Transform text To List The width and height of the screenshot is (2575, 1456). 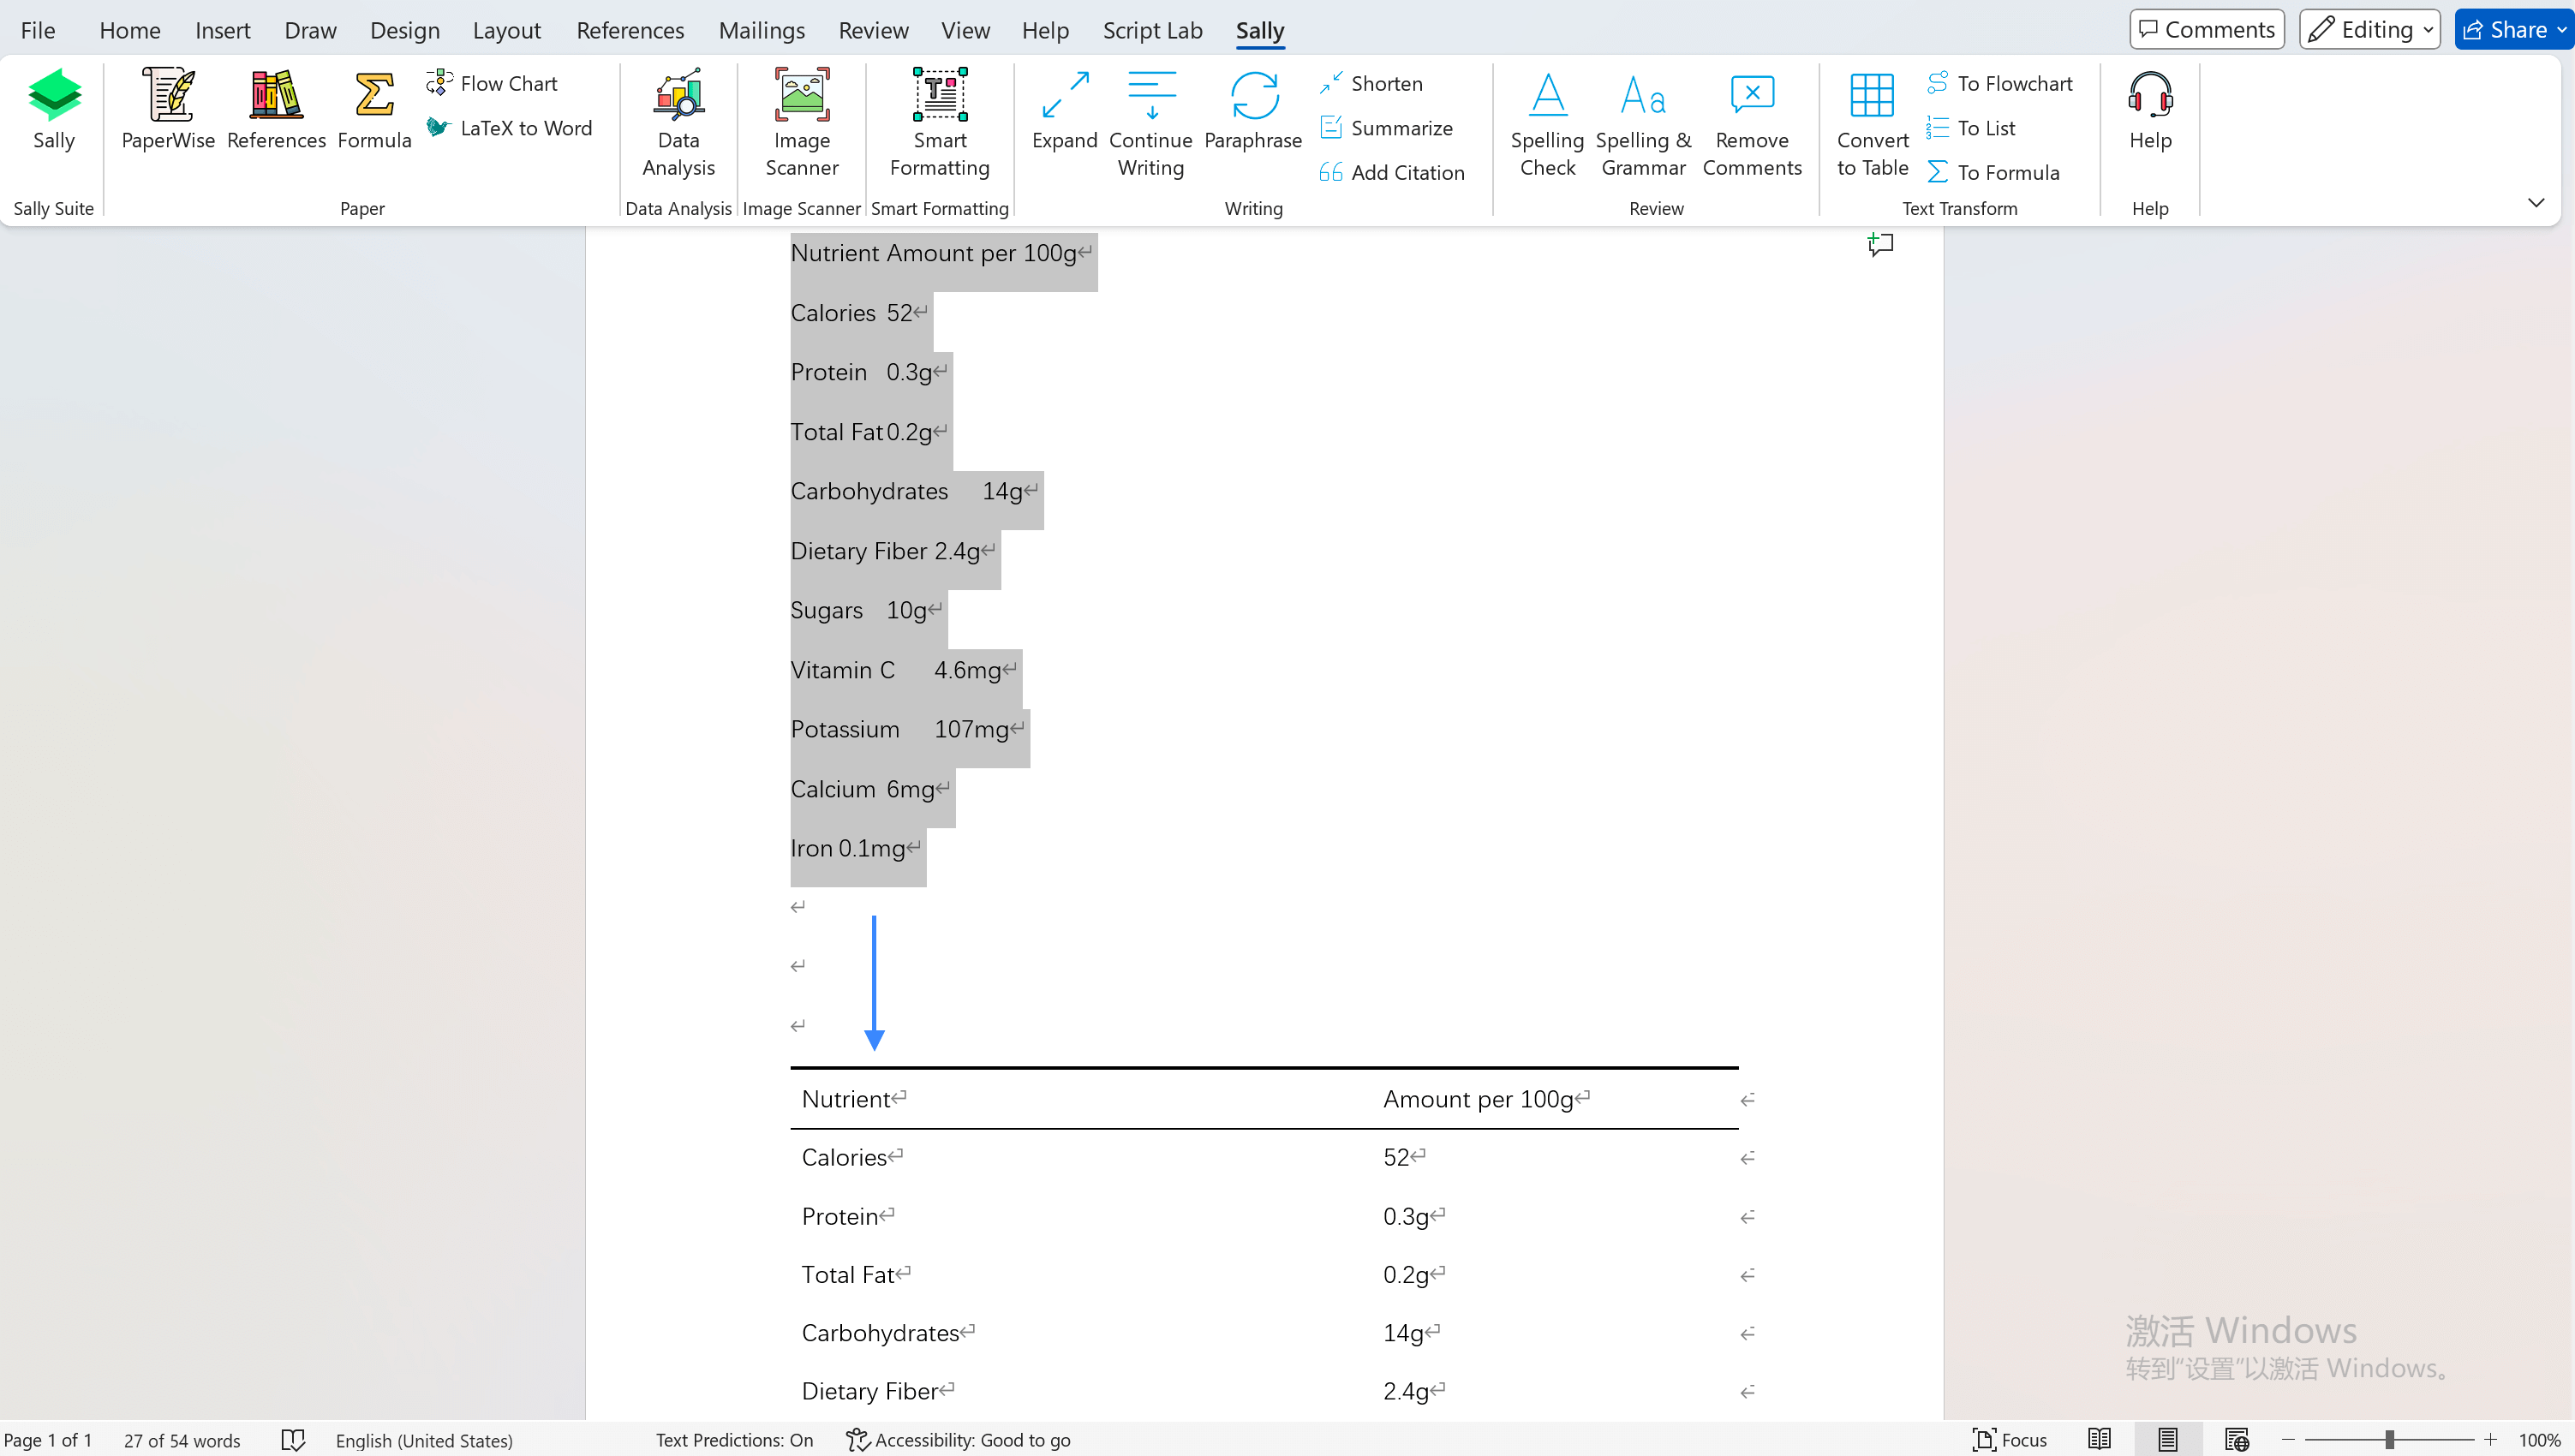click(1971, 128)
